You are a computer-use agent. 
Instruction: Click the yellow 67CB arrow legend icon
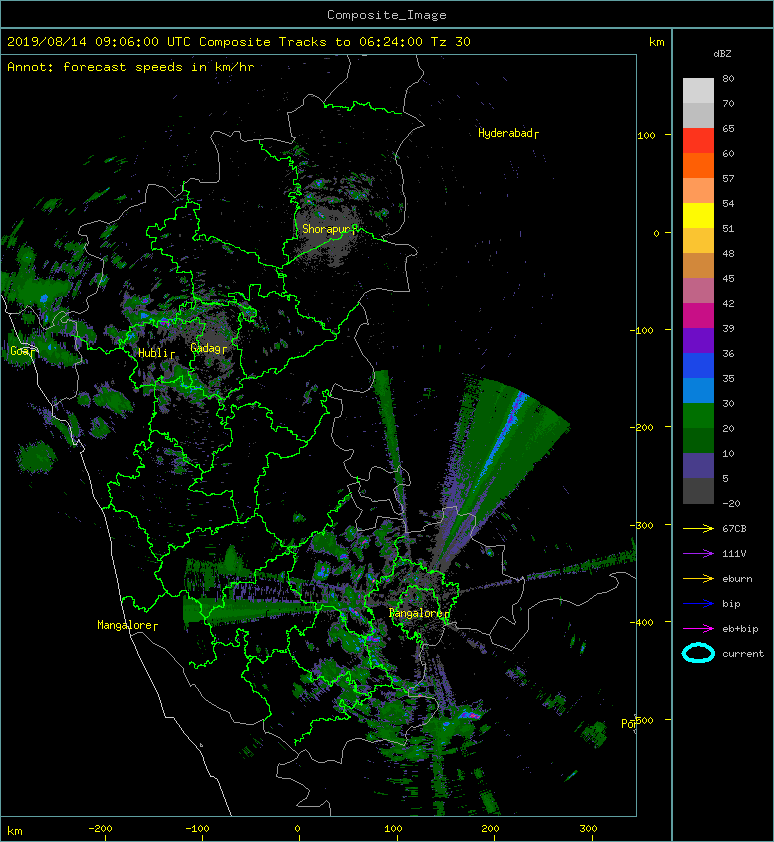click(x=698, y=528)
